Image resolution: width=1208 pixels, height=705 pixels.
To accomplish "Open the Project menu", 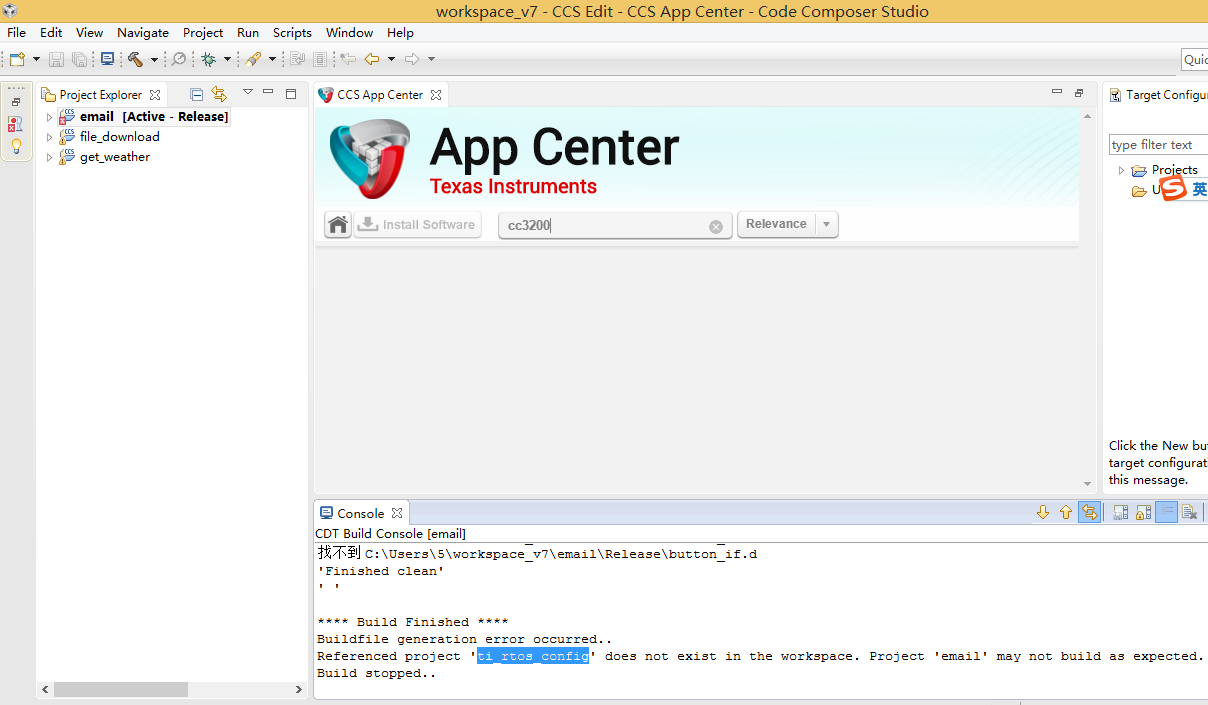I will click(x=203, y=32).
